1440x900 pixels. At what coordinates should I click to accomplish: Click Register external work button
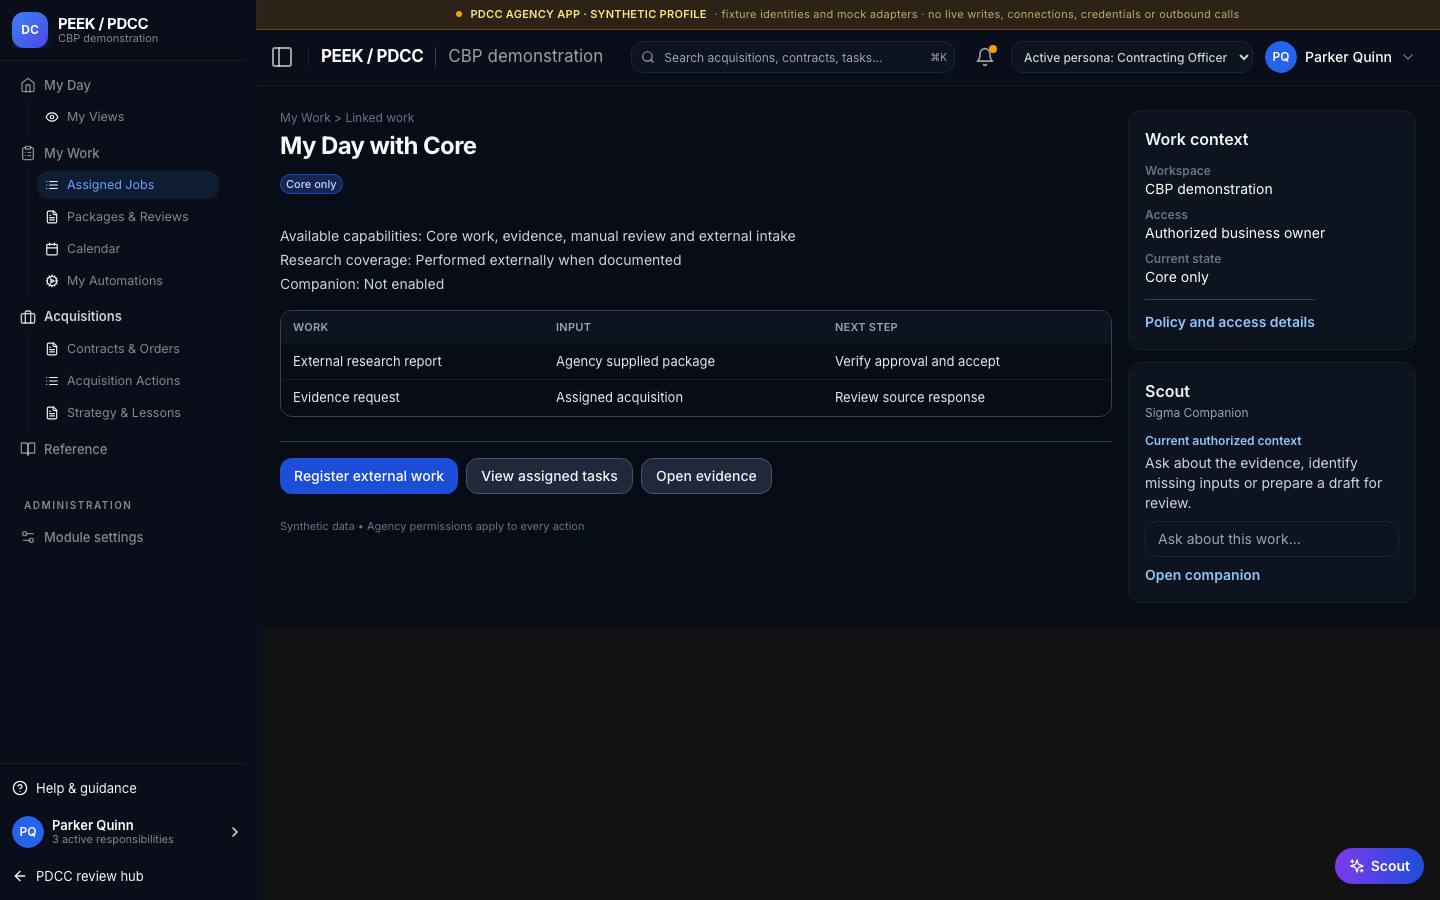click(x=369, y=476)
